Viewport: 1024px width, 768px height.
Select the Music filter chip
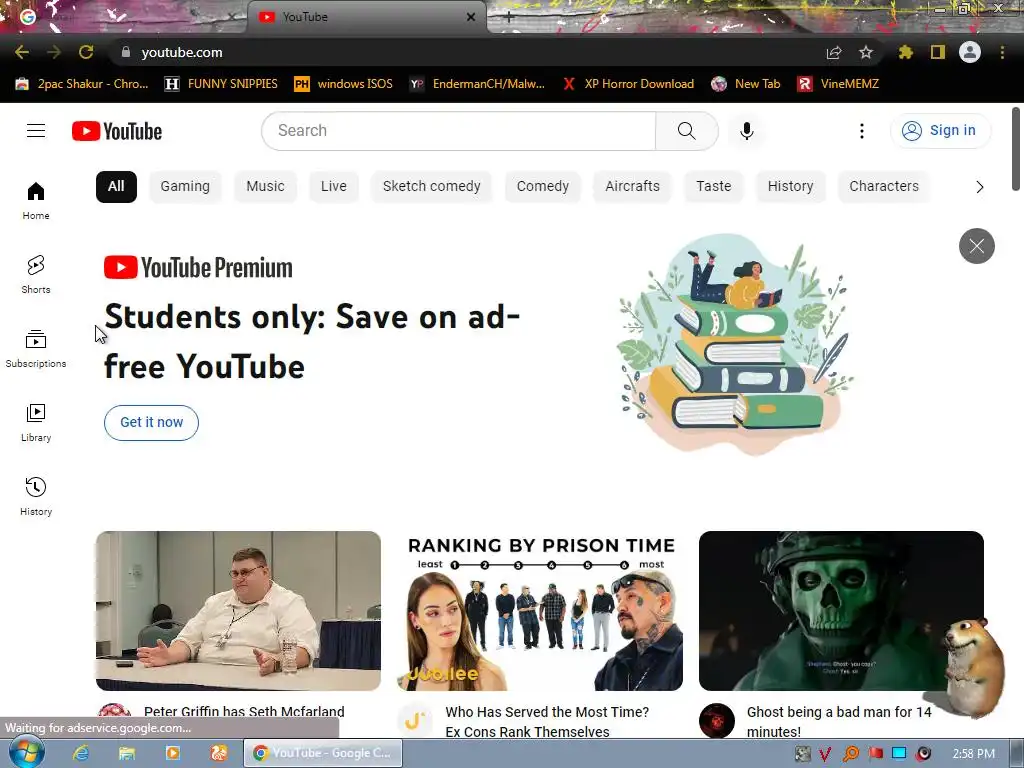(x=265, y=187)
